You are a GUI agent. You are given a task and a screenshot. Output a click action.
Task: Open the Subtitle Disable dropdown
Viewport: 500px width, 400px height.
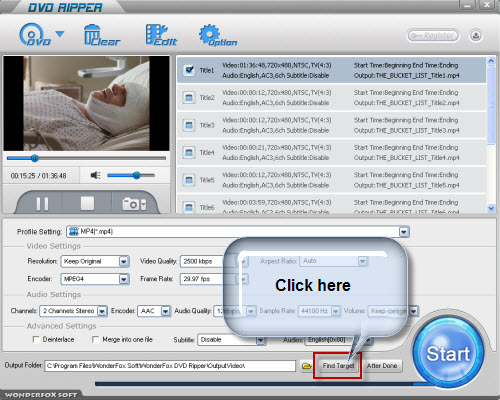click(x=260, y=340)
